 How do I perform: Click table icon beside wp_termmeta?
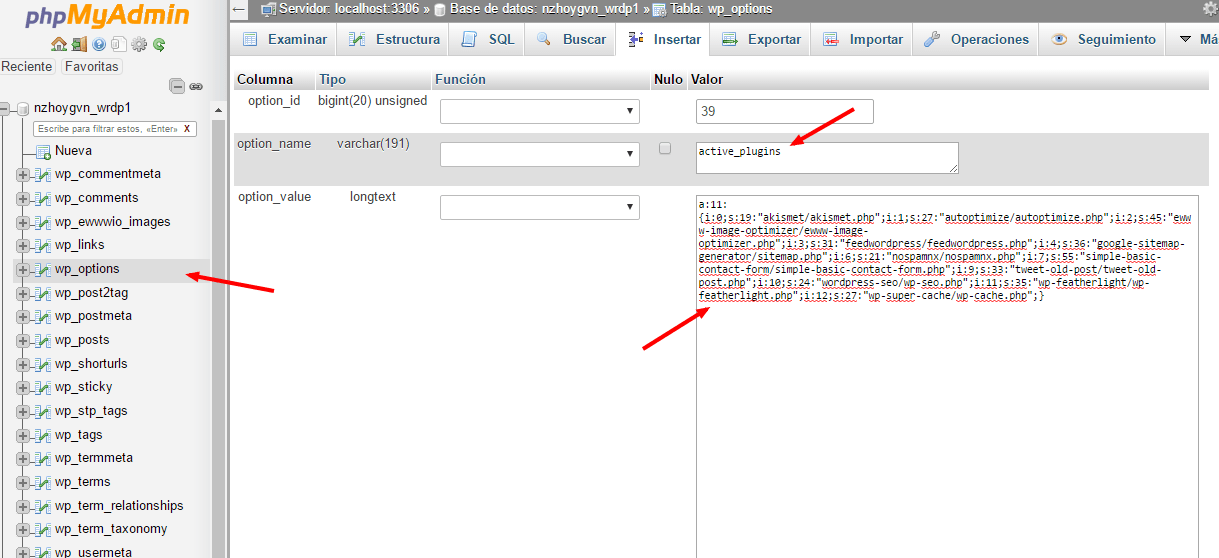click(x=42, y=458)
